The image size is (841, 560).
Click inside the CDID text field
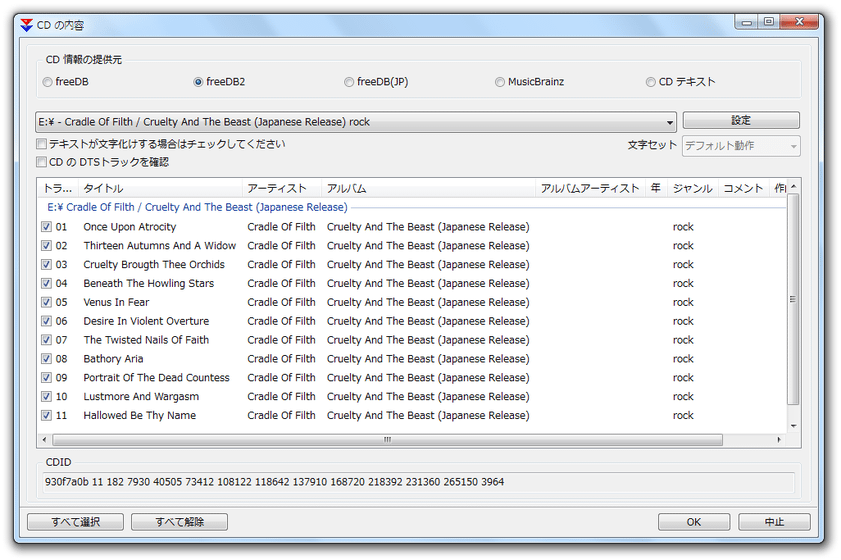[x=418, y=482]
